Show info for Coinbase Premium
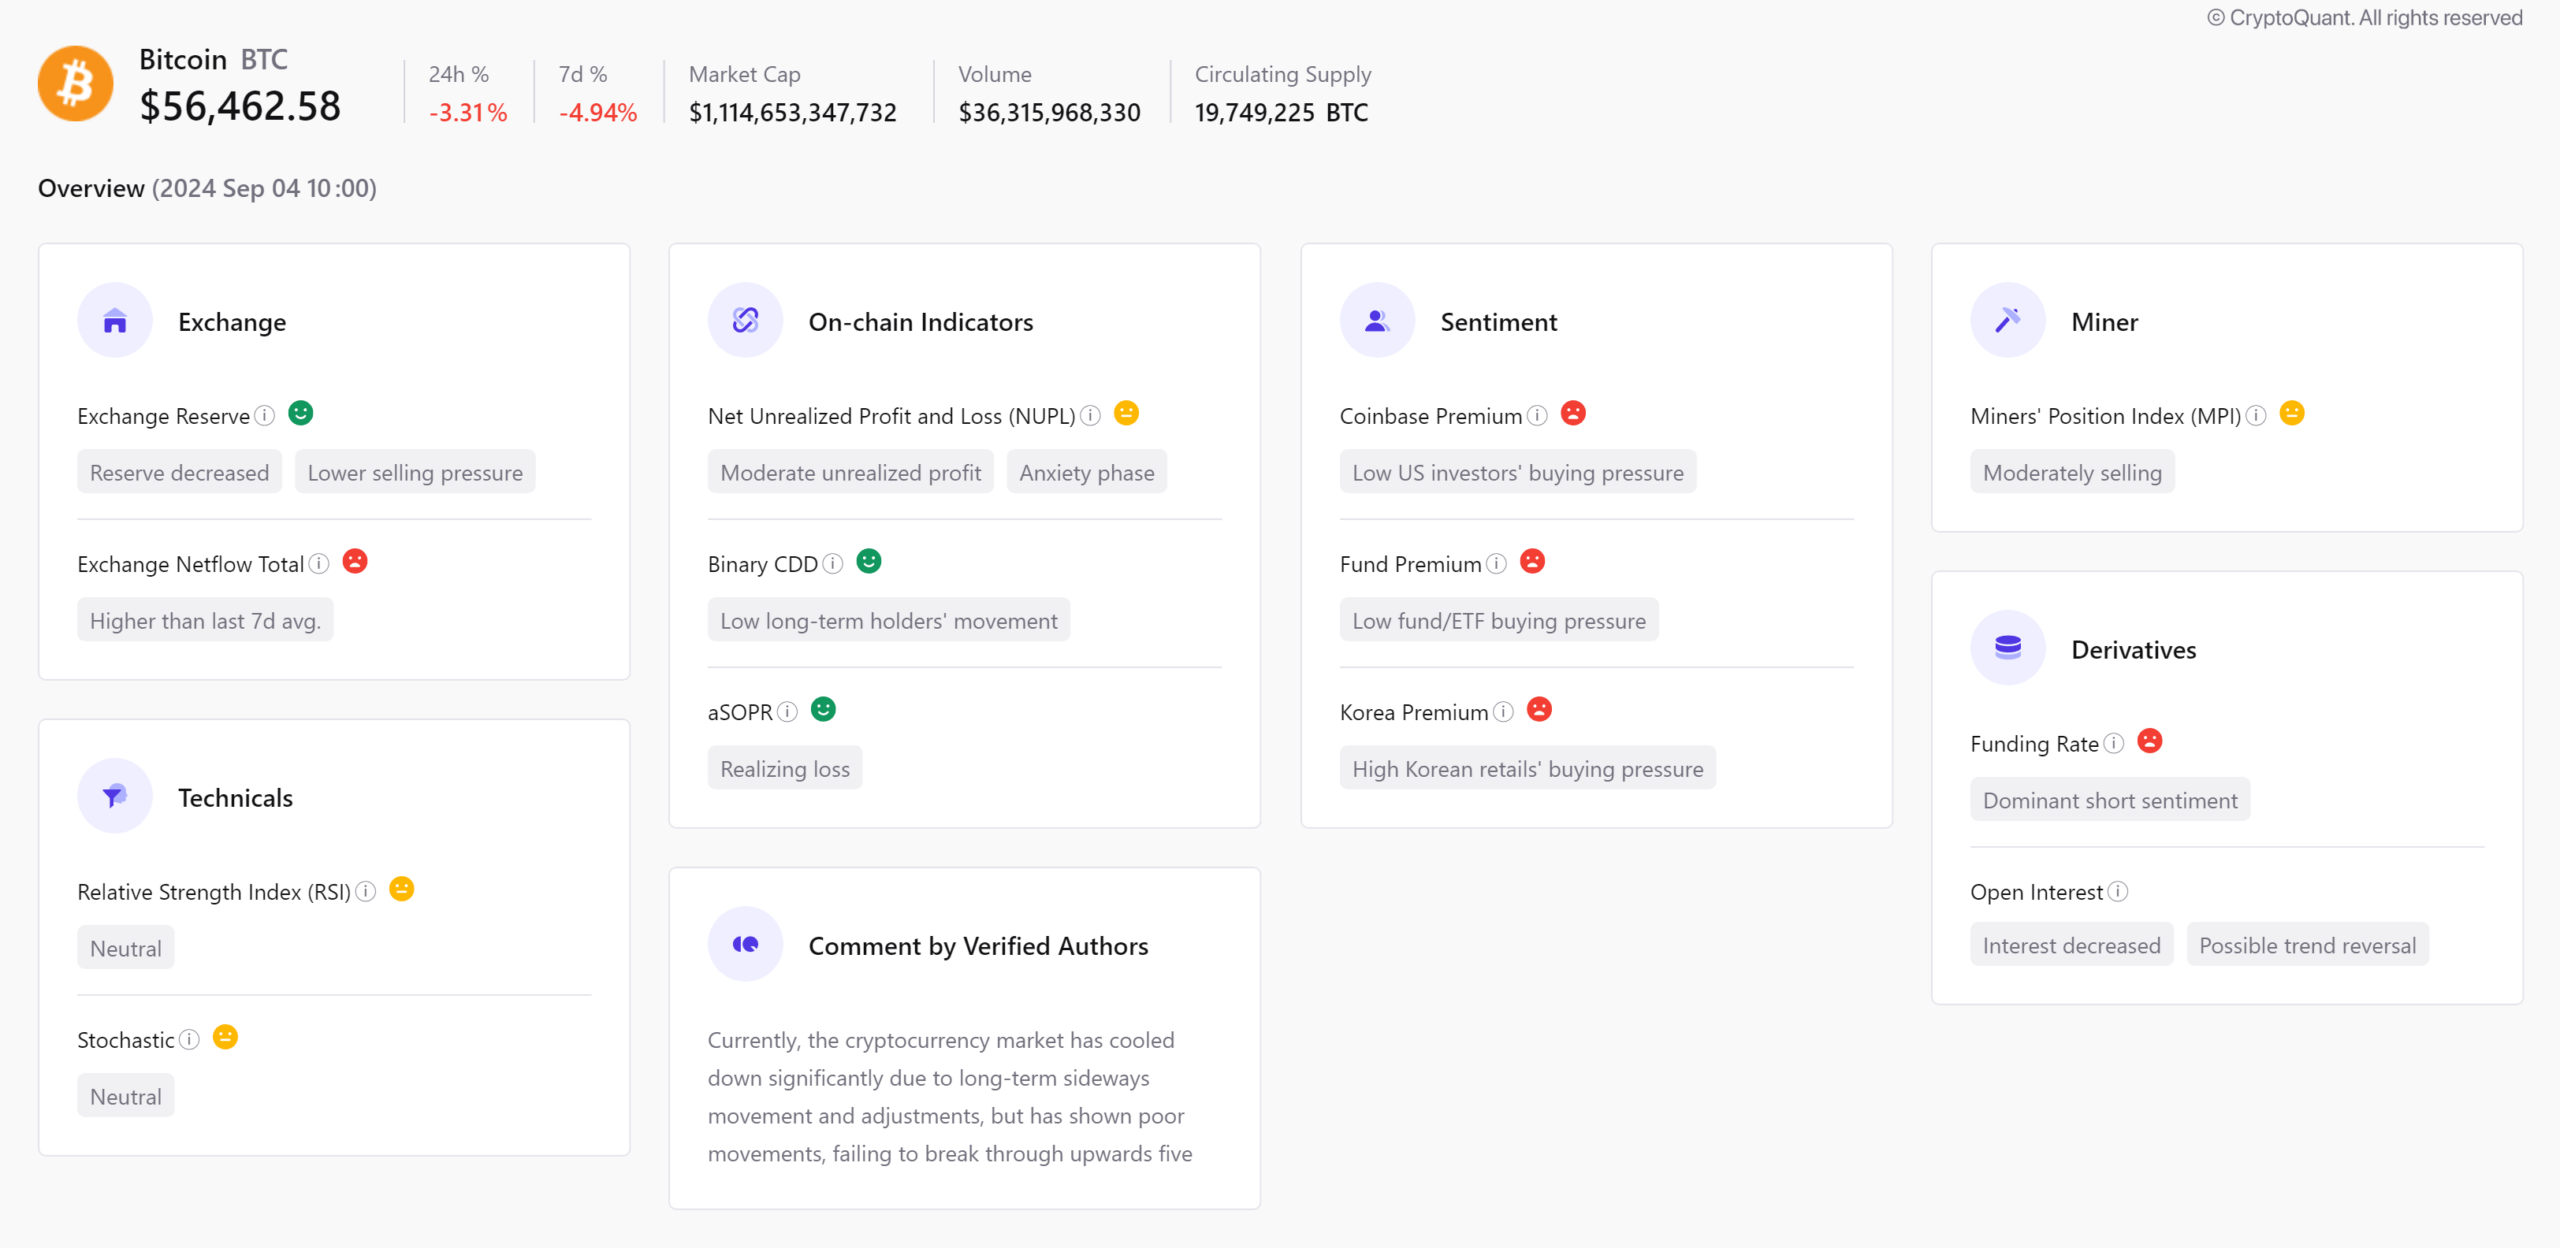The image size is (2560, 1248). [1537, 415]
